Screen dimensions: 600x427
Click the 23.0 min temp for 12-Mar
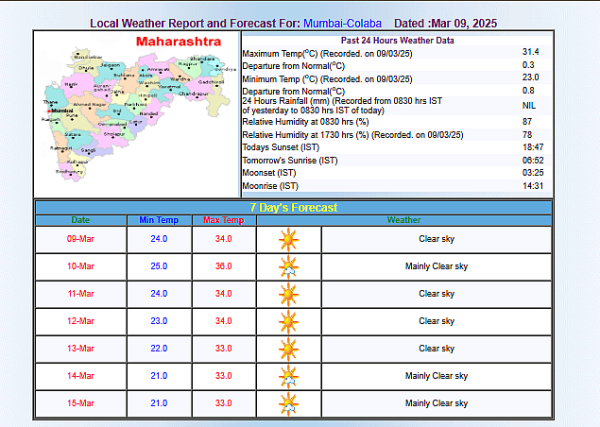pos(159,321)
